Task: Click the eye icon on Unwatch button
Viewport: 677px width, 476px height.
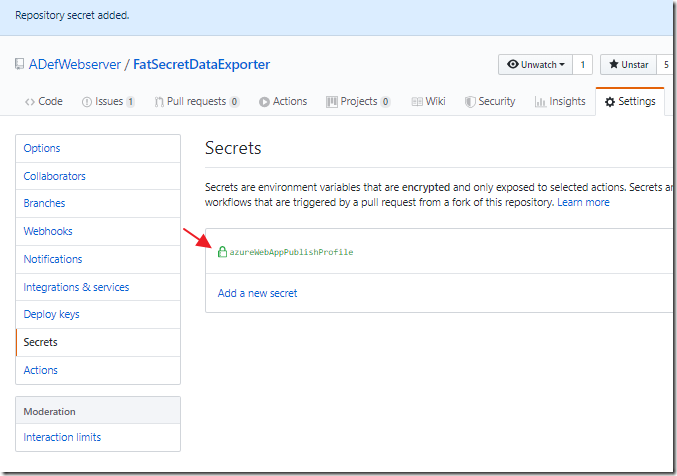Action: 512,64
